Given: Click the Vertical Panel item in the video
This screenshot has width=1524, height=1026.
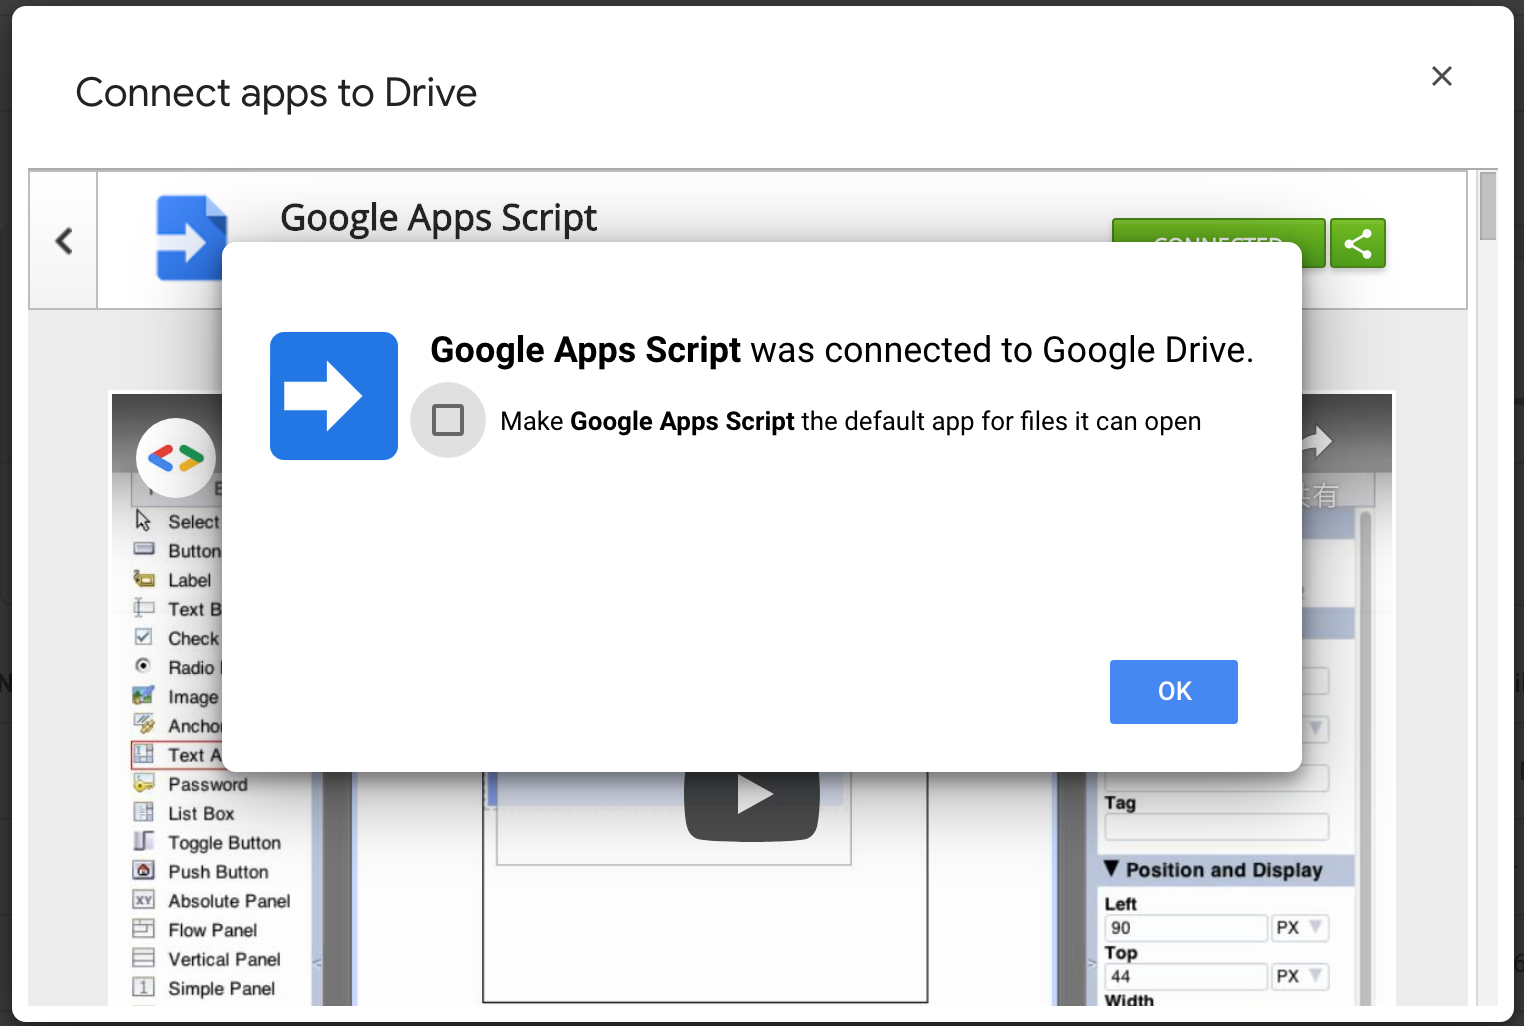Looking at the screenshot, I should pyautogui.click(x=224, y=958).
